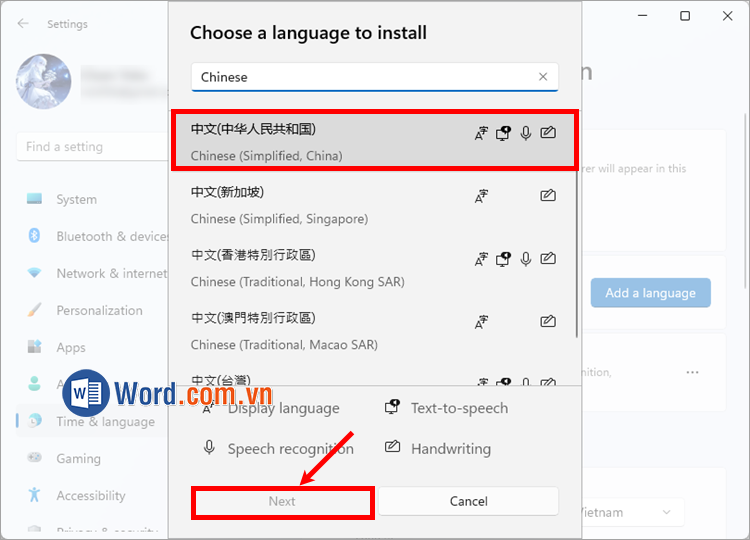Click the language search box containing Chinese
The image size is (750, 540).
(x=375, y=77)
